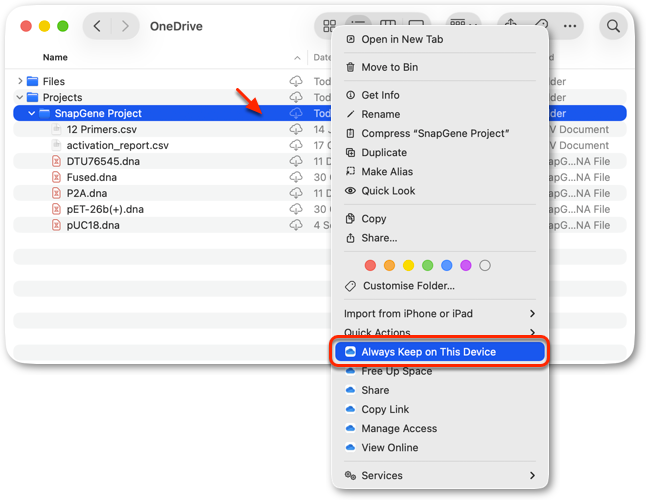Open the Import from iPhone or iPad submenu
Viewport: 646px width, 500px height.
click(440, 314)
